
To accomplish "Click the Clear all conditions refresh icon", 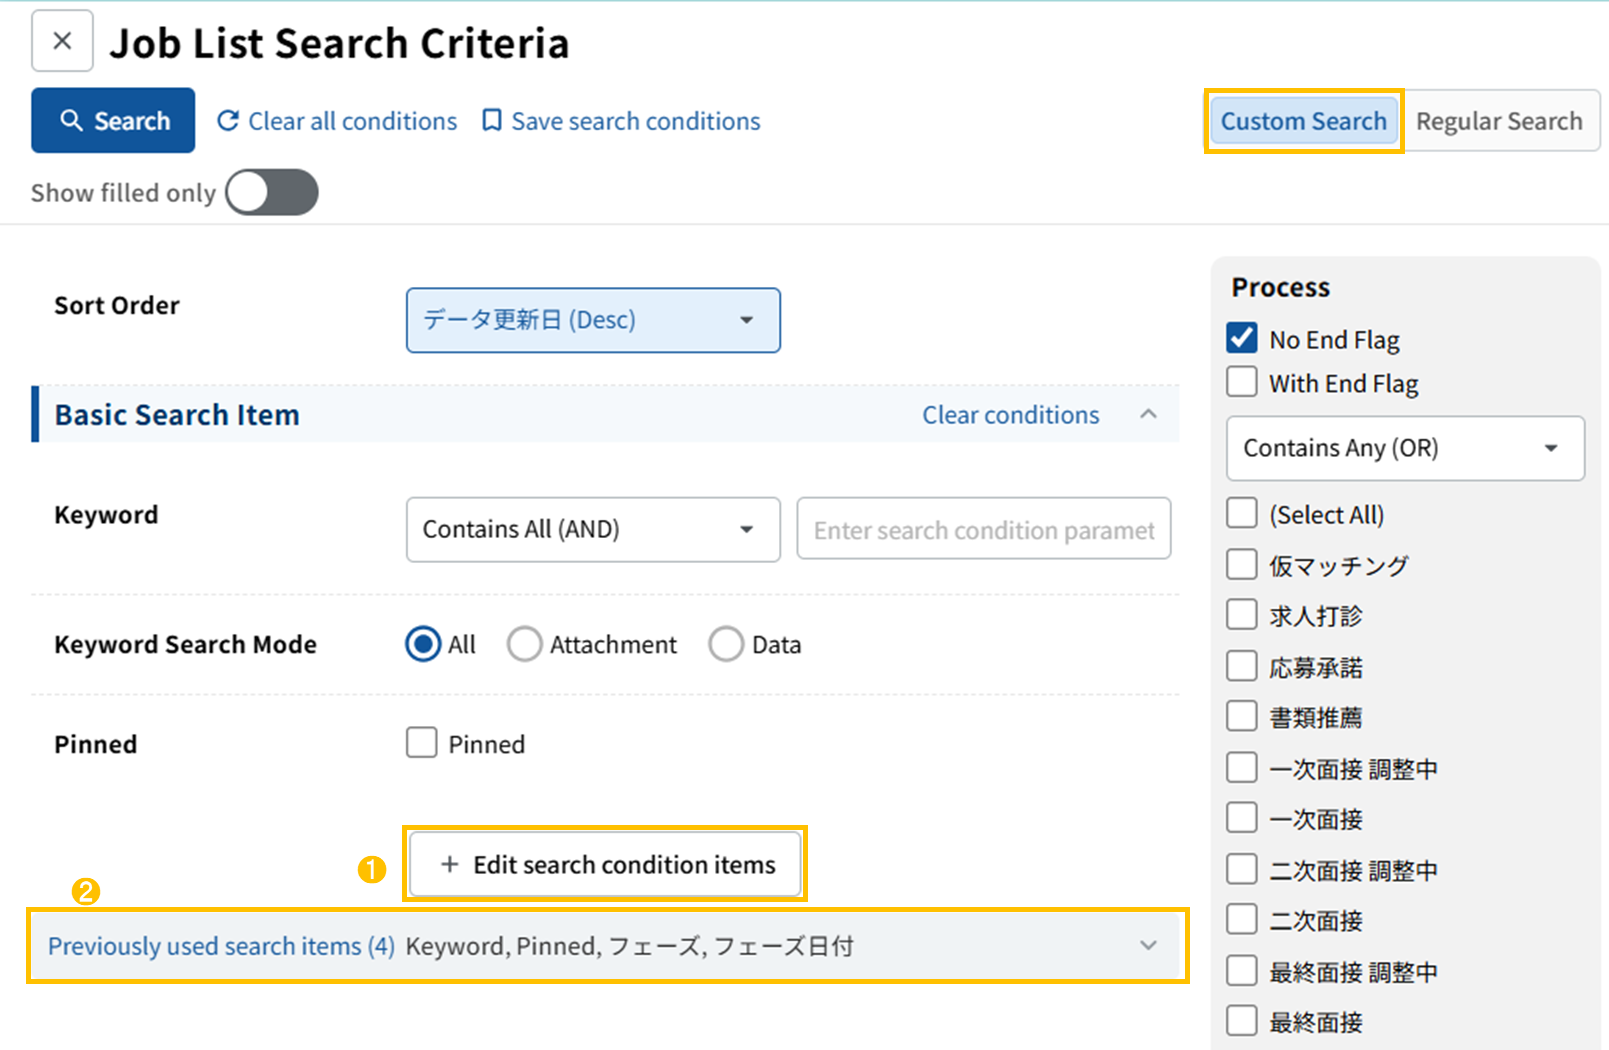I will click(228, 121).
